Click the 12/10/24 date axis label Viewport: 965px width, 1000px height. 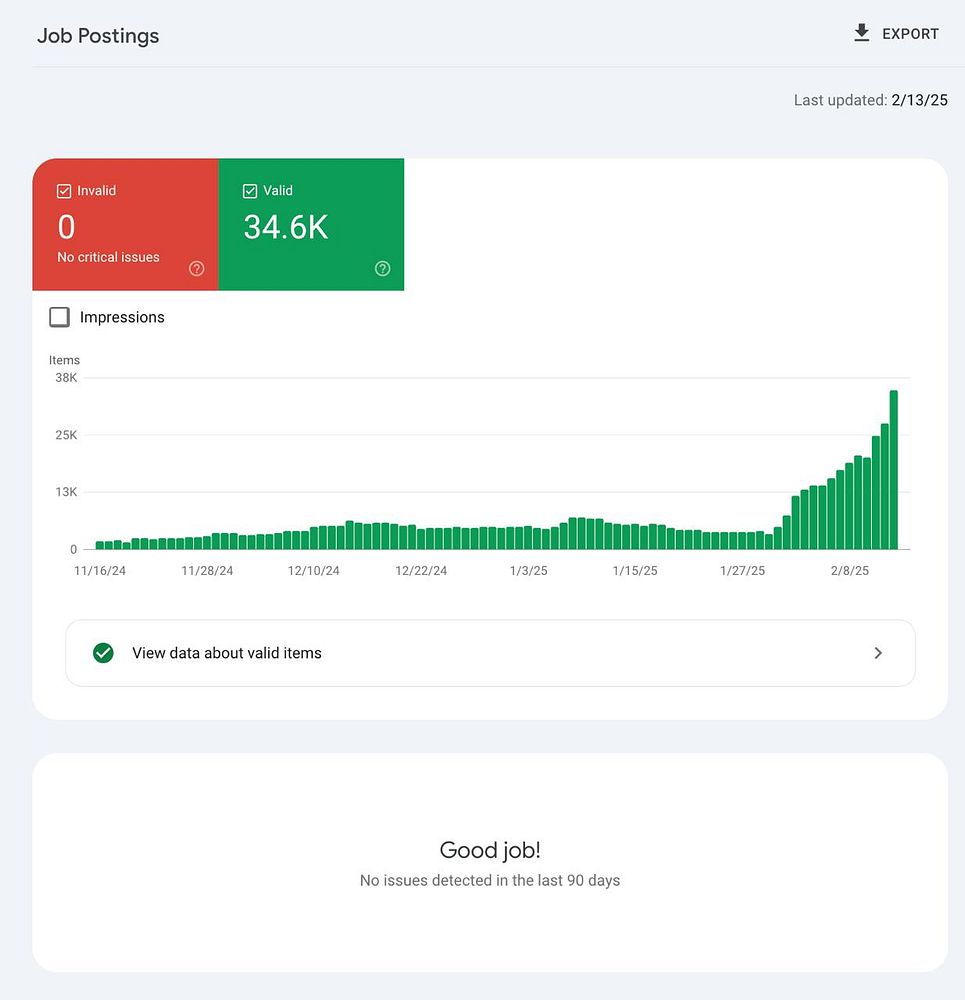(314, 571)
